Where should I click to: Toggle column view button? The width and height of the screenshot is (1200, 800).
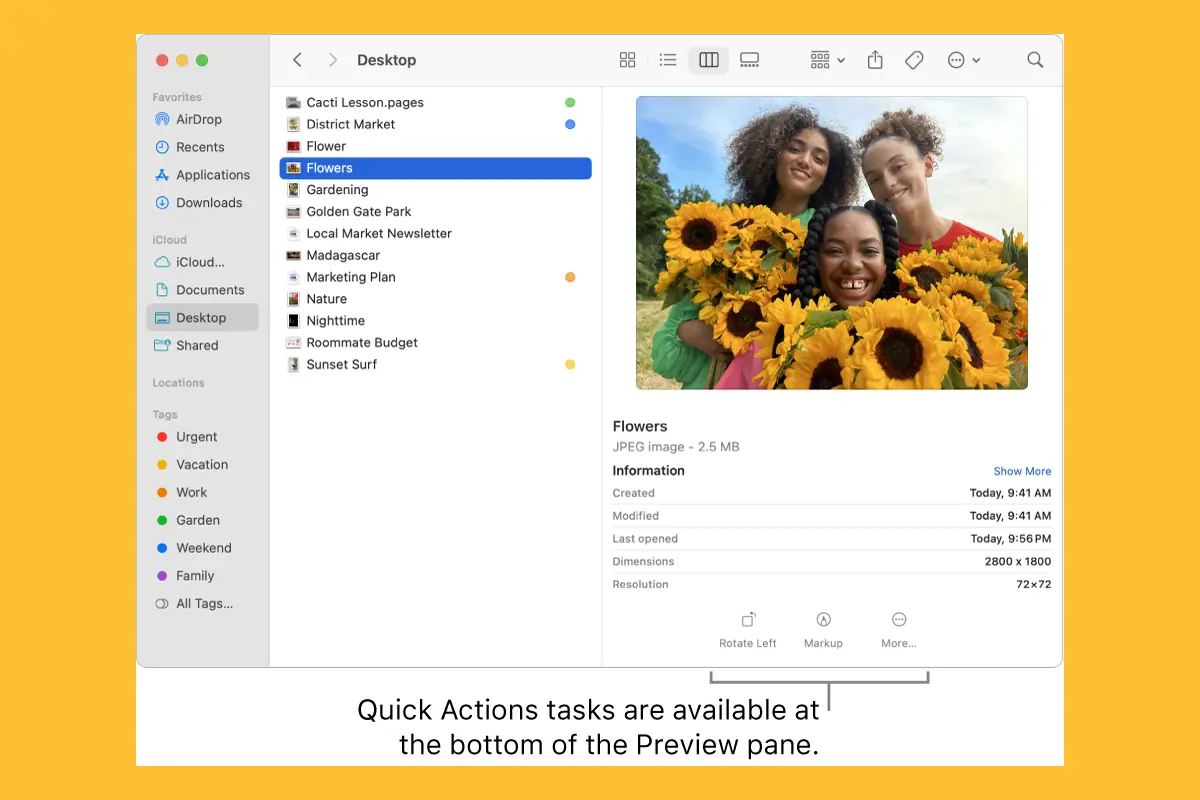pyautogui.click(x=709, y=60)
